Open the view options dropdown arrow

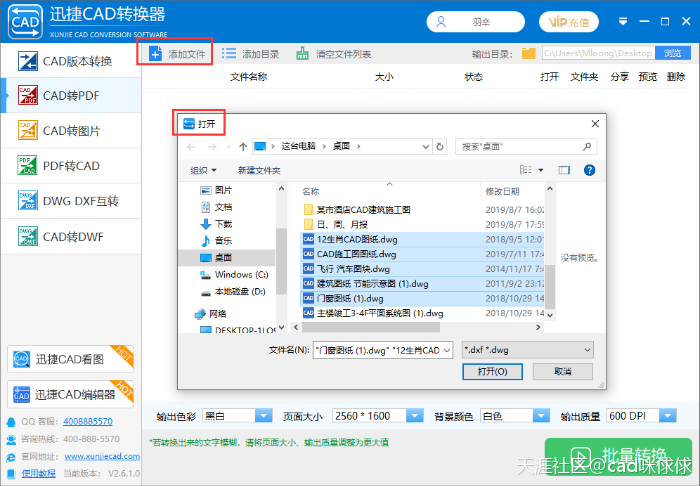[541, 170]
